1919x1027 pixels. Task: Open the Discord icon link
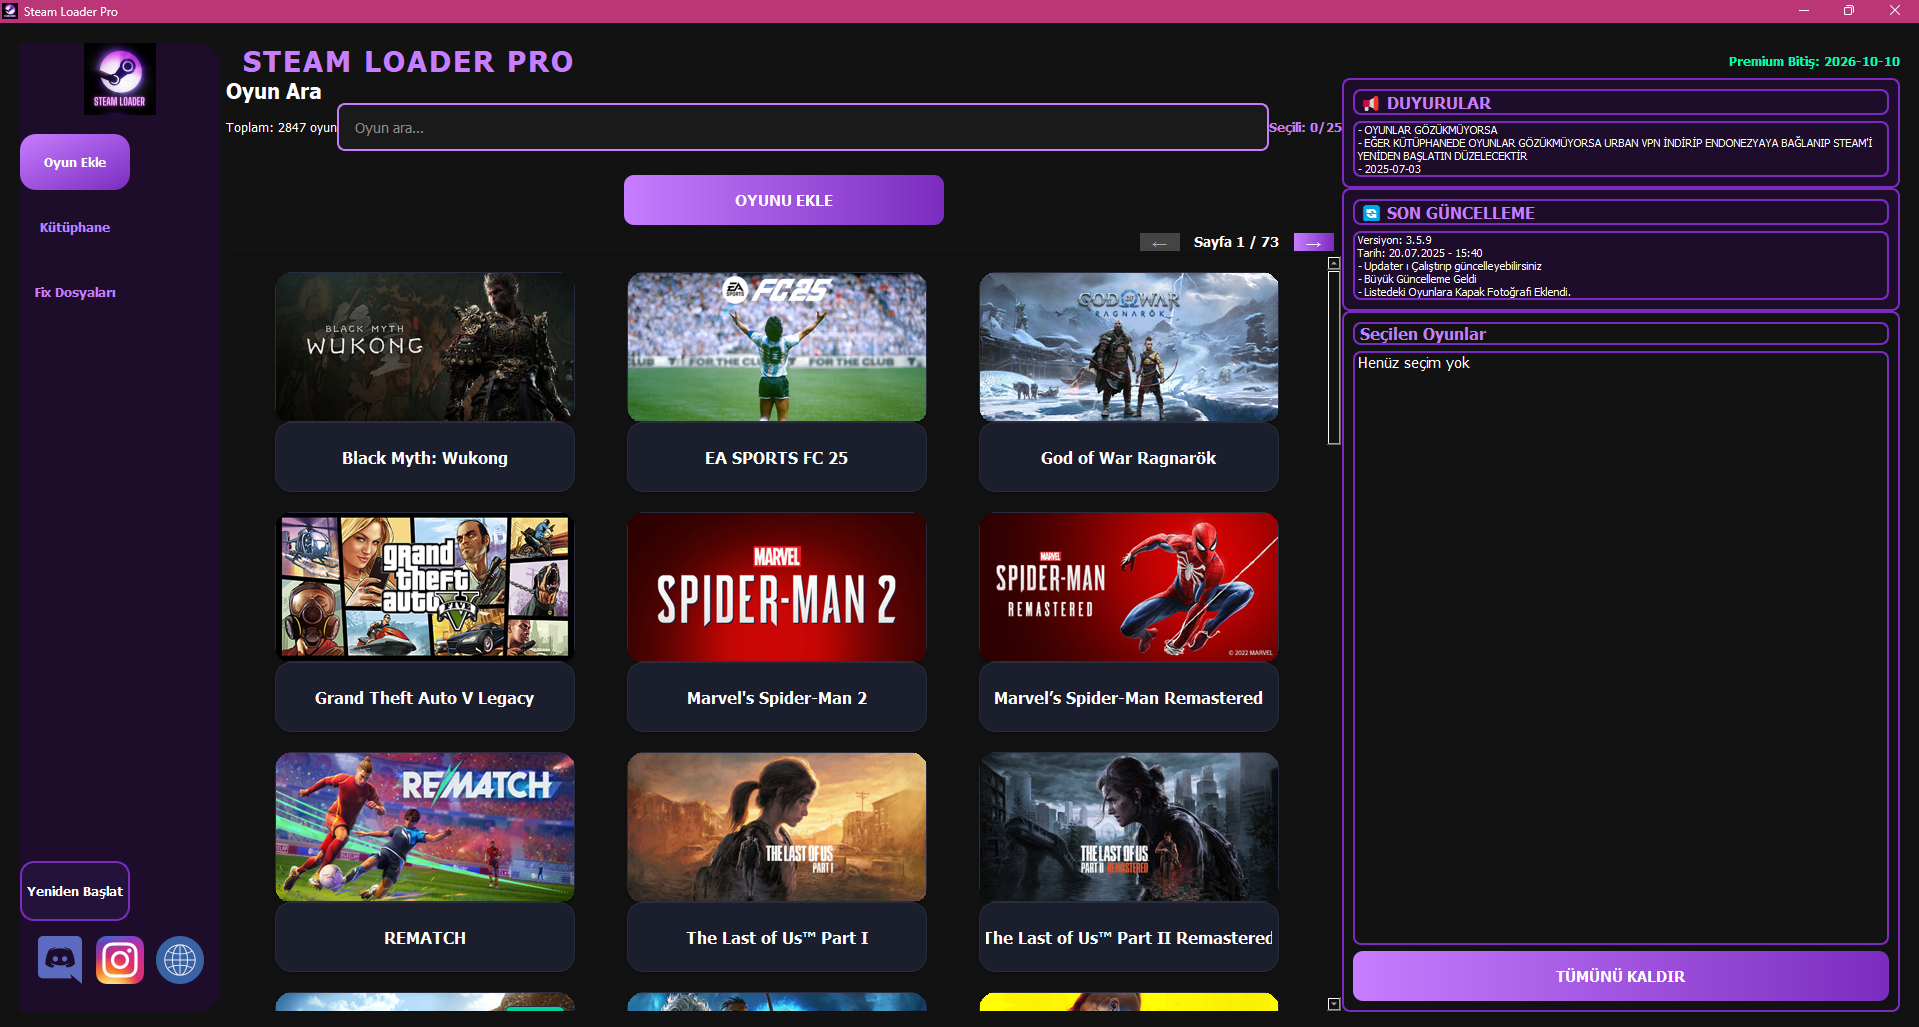point(60,960)
